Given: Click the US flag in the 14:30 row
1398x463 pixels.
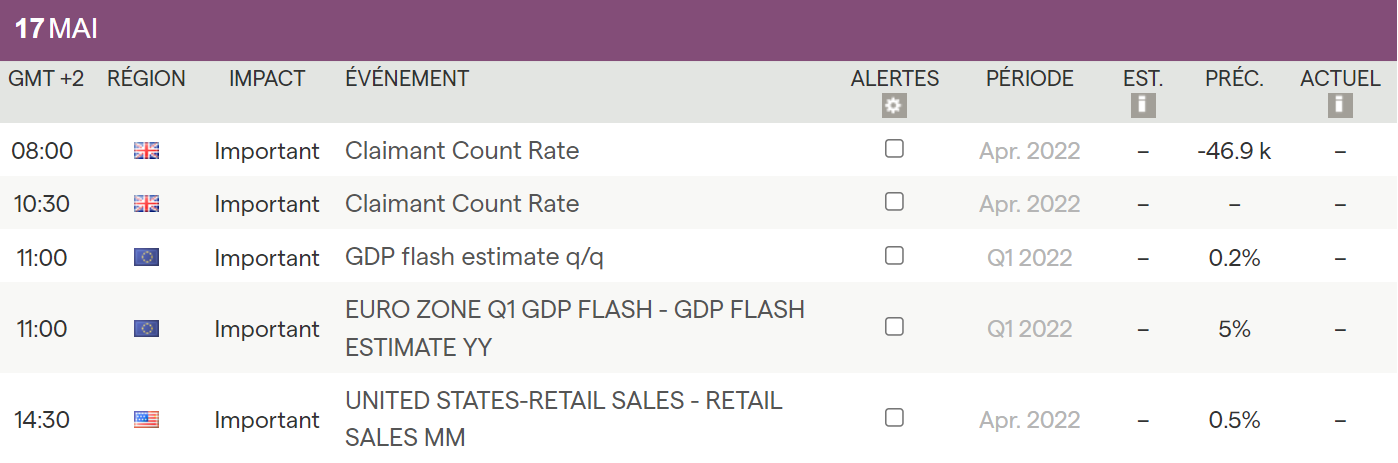Looking at the screenshot, I should click(x=146, y=420).
